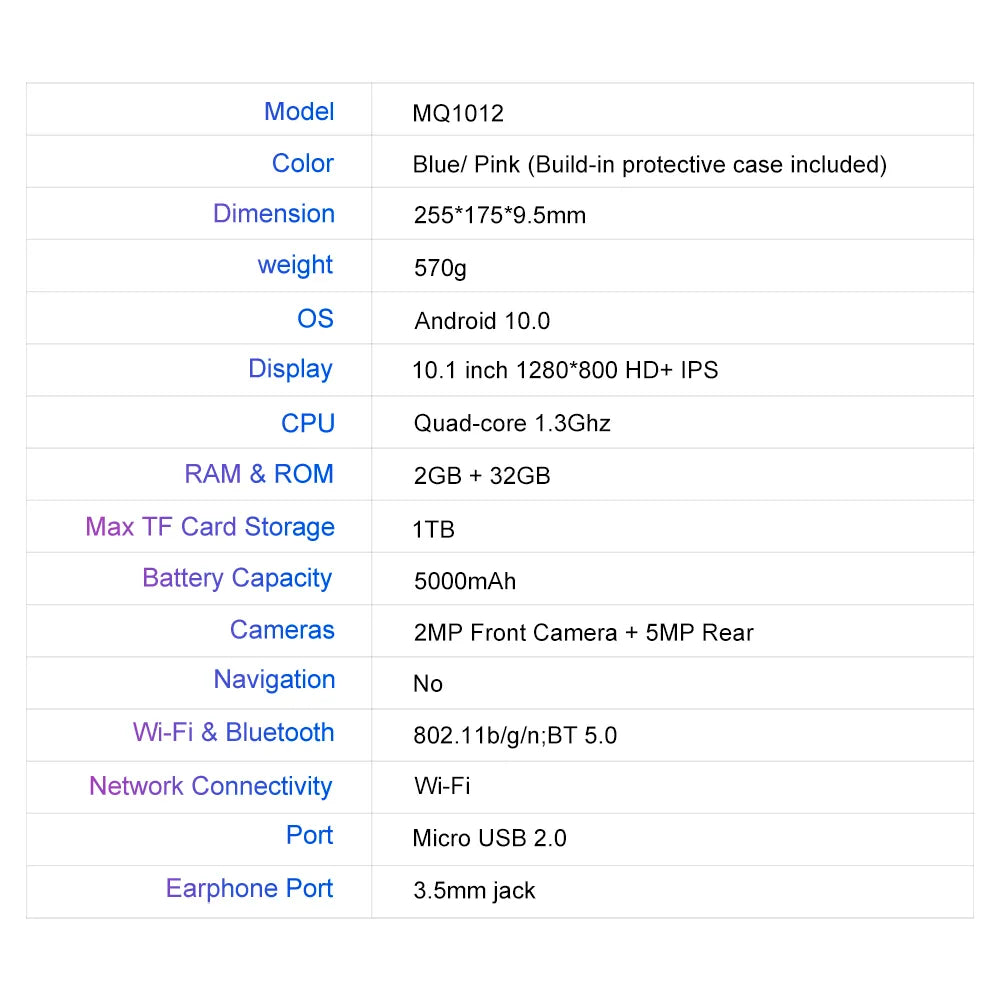Image resolution: width=1000 pixels, height=1000 pixels.
Task: Click the Max TF Card Storage label
Action: click(x=210, y=527)
